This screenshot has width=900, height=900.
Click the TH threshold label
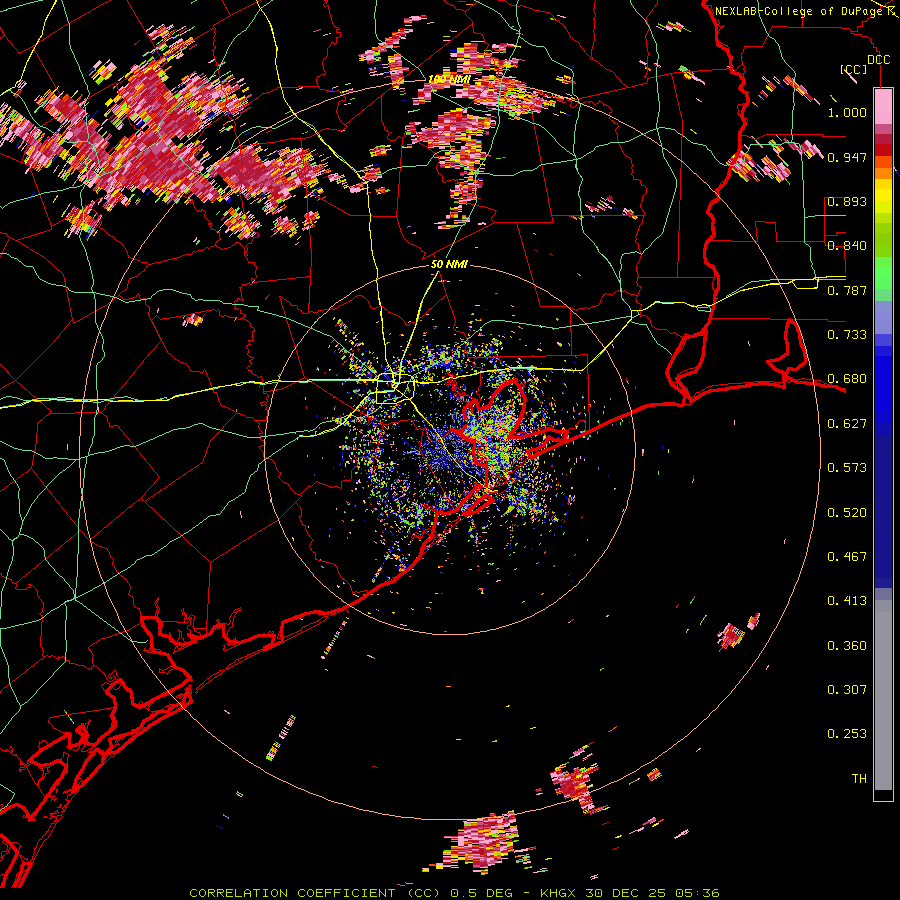coord(859,779)
